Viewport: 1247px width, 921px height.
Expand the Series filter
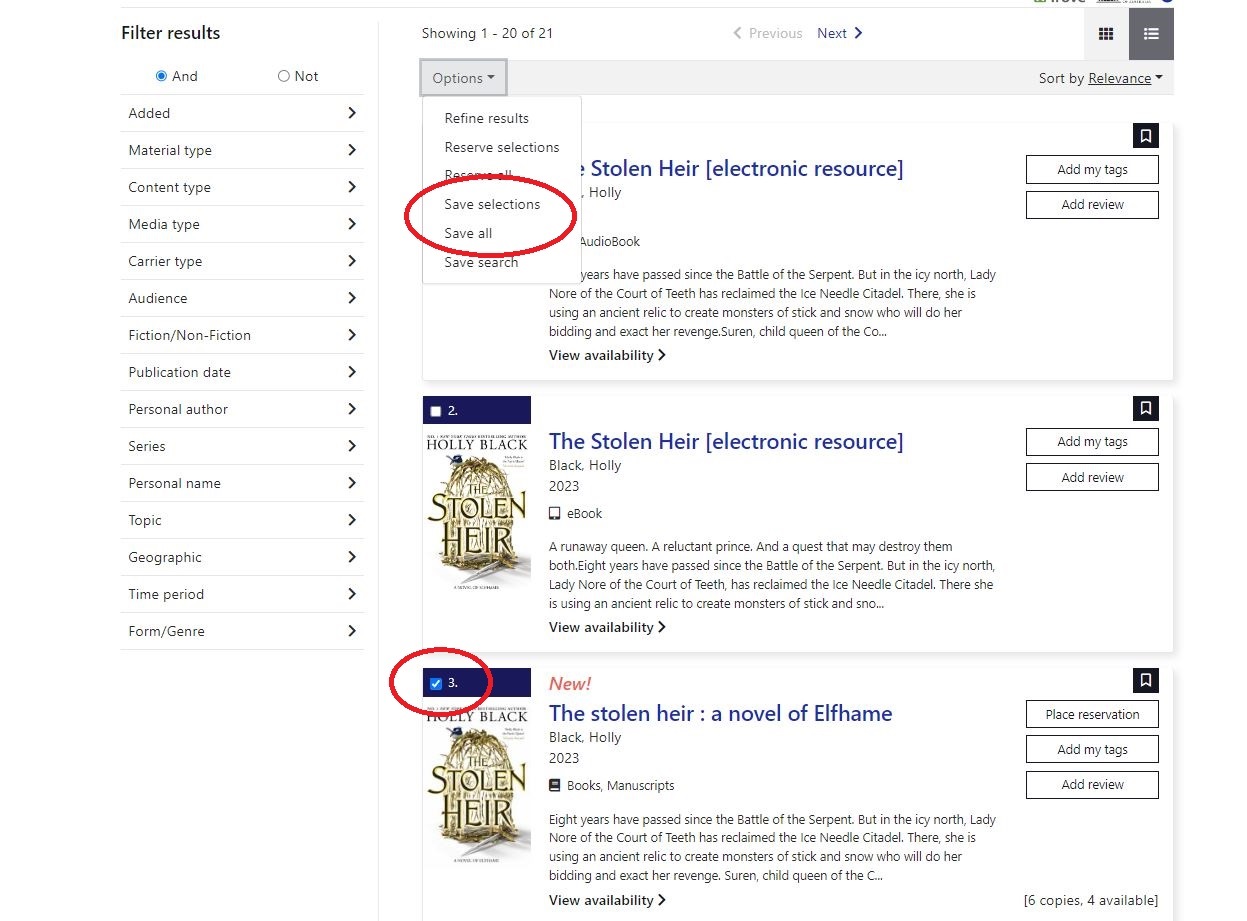pyautogui.click(x=242, y=446)
